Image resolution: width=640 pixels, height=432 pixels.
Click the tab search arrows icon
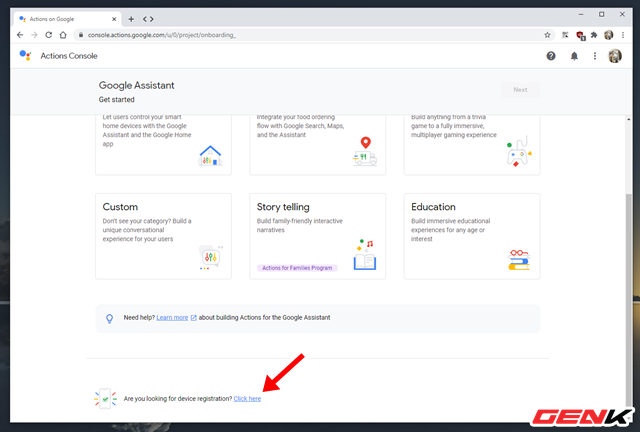tap(148, 19)
